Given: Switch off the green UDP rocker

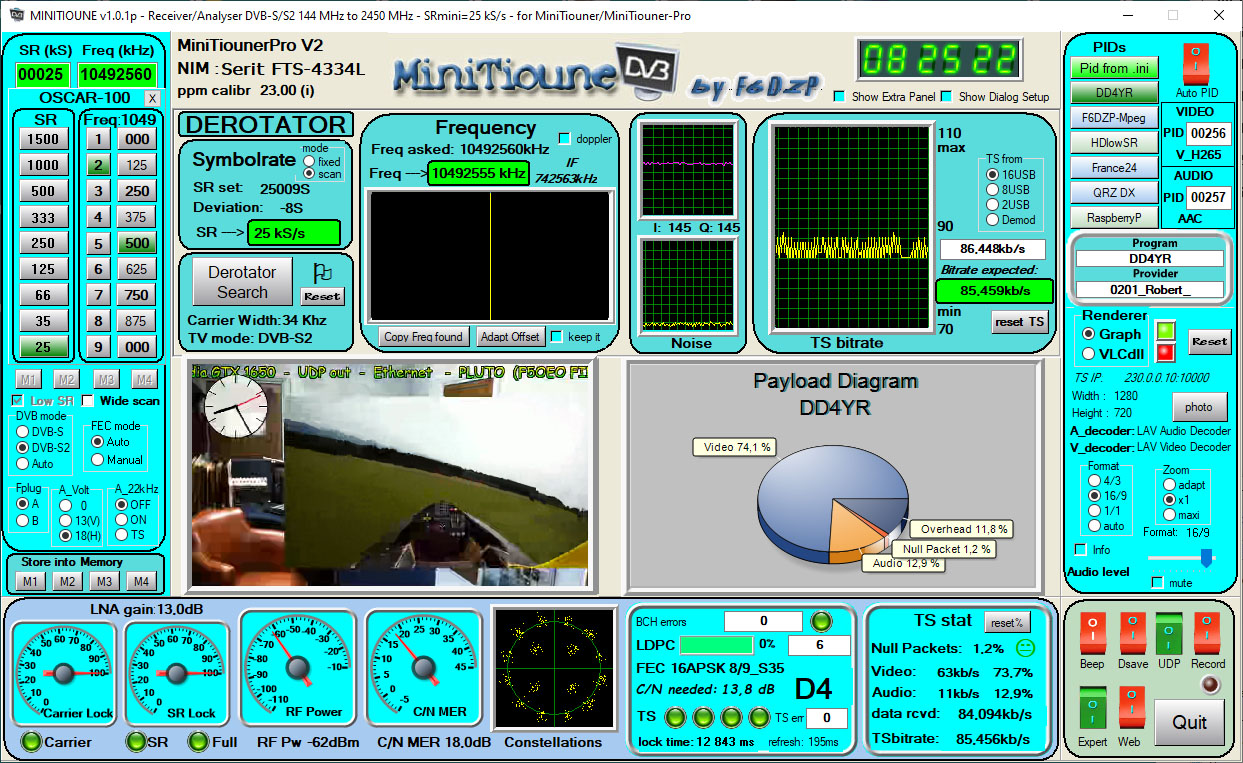Looking at the screenshot, I should [x=1169, y=634].
